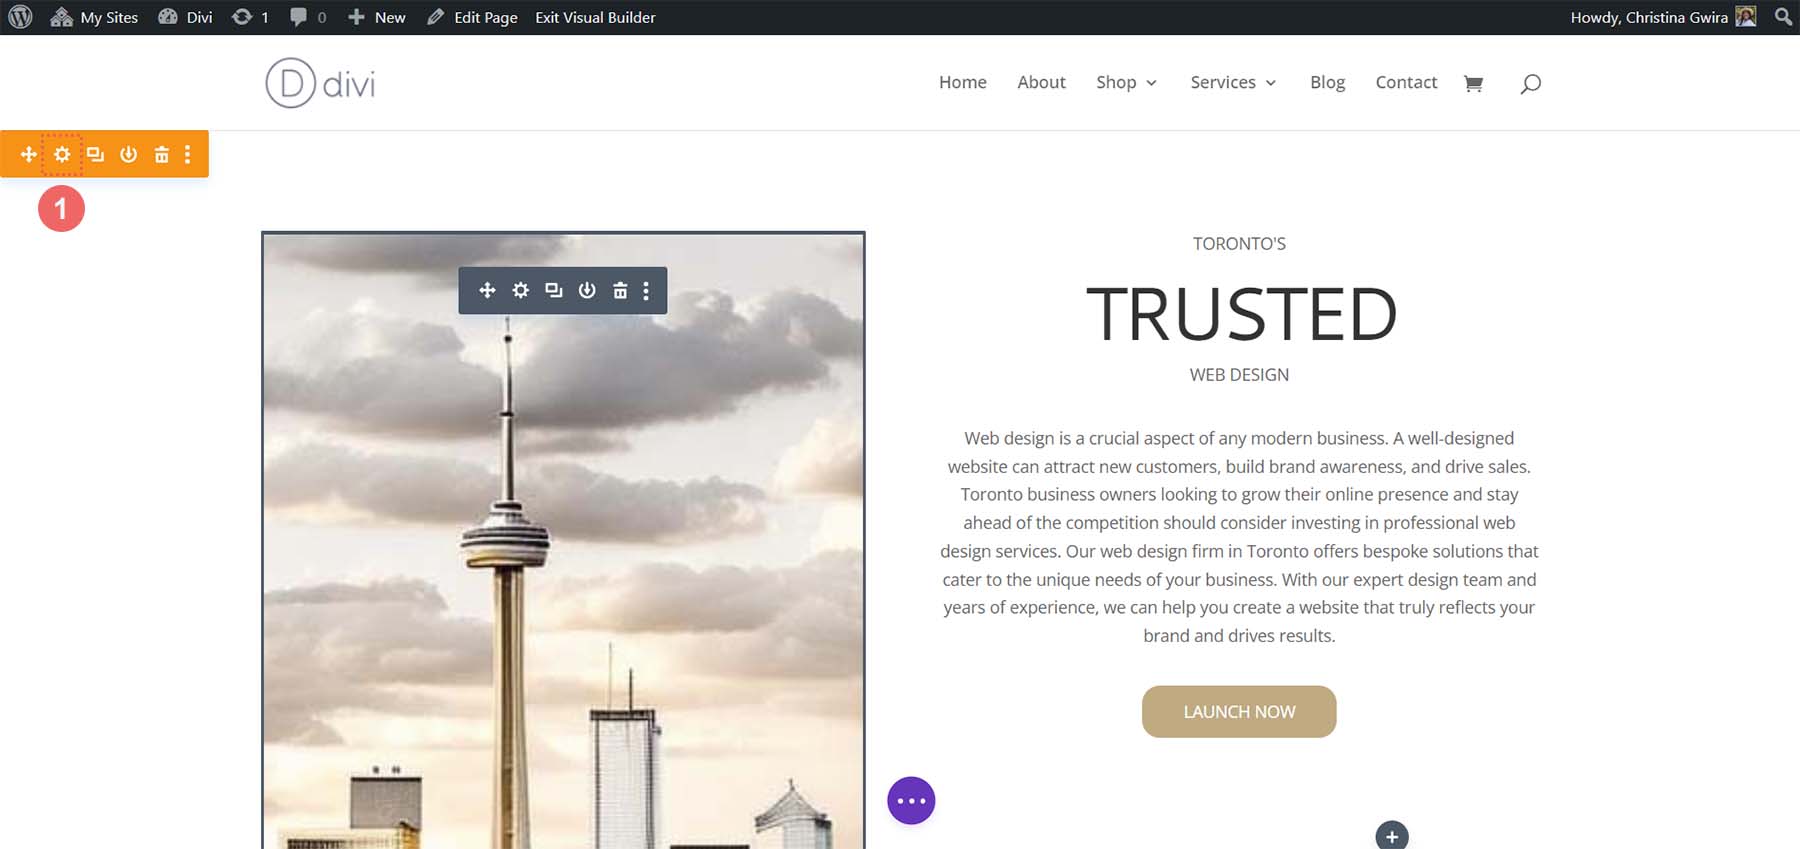This screenshot has width=1800, height=849.
Task: Open the purple Divi builder options circle
Action: tap(911, 801)
